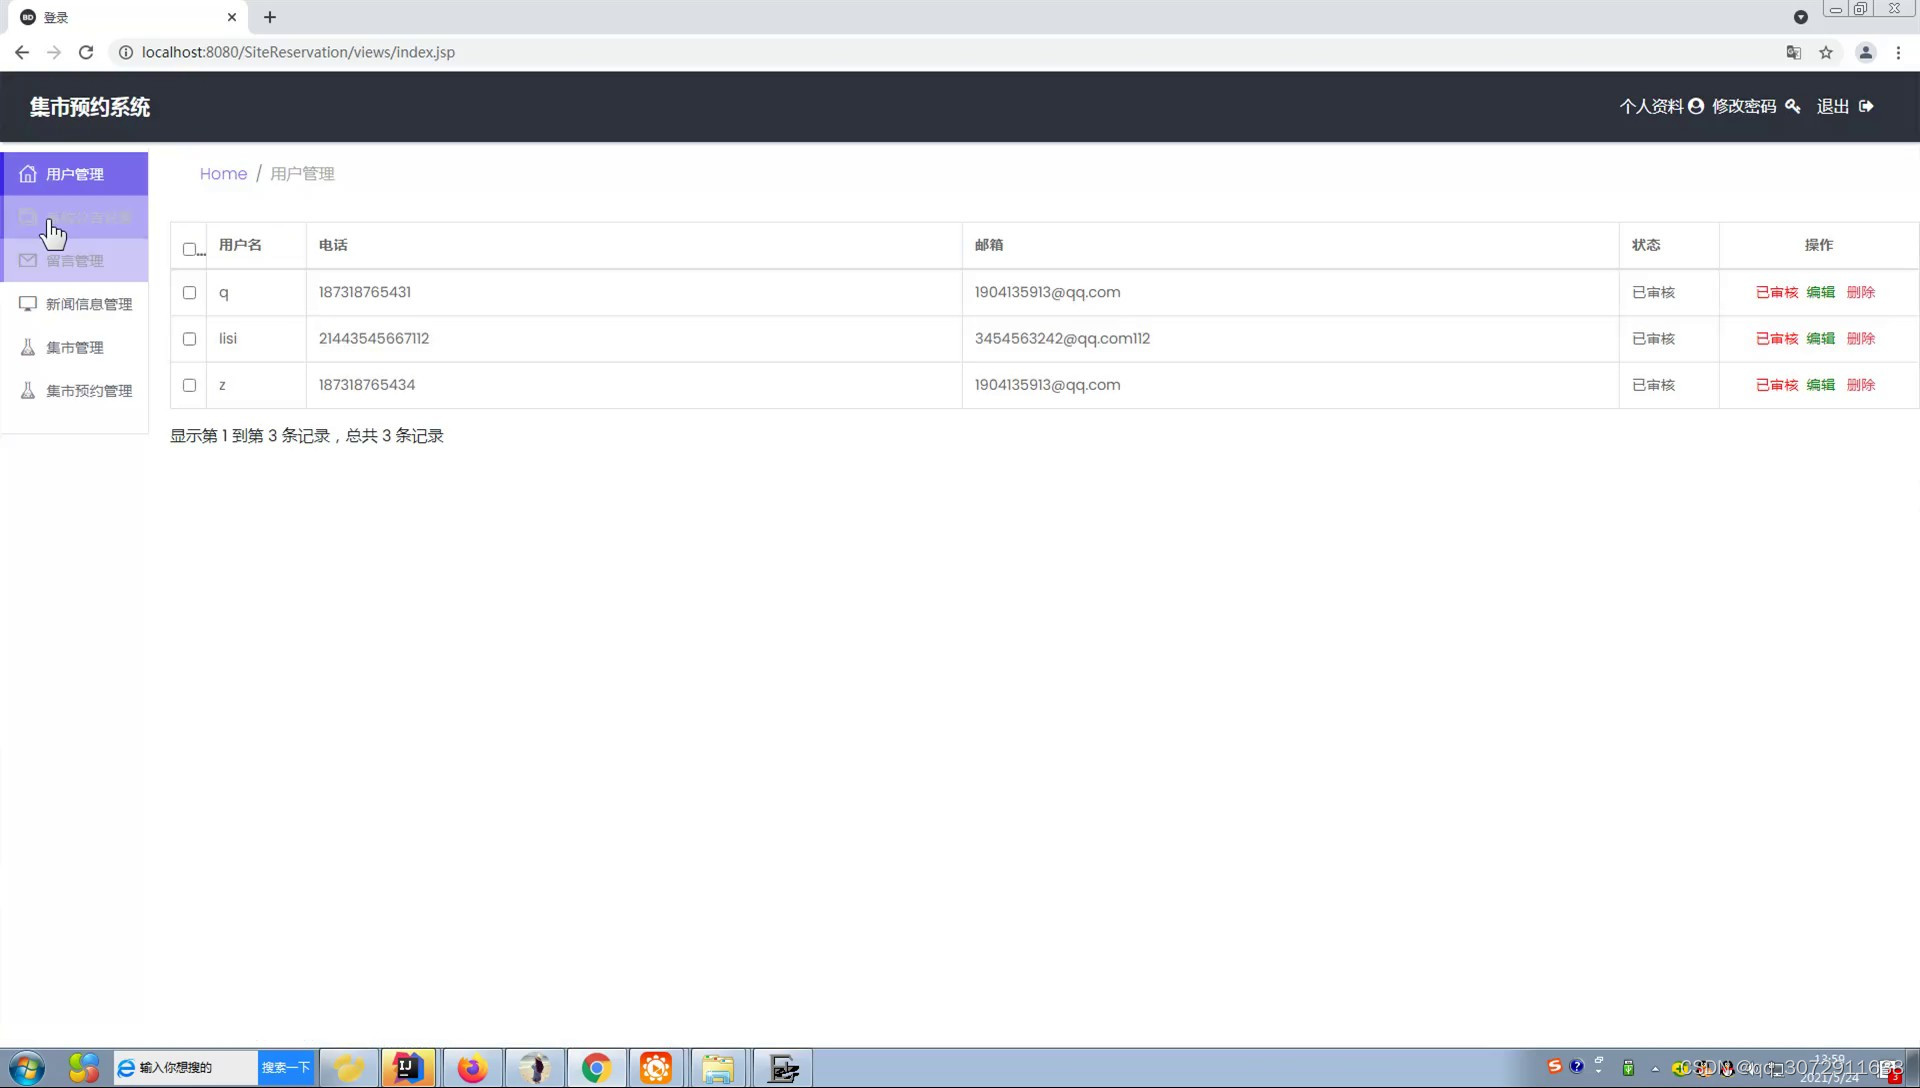
Task: Click the flask icon beside 集市管理
Action: point(28,348)
